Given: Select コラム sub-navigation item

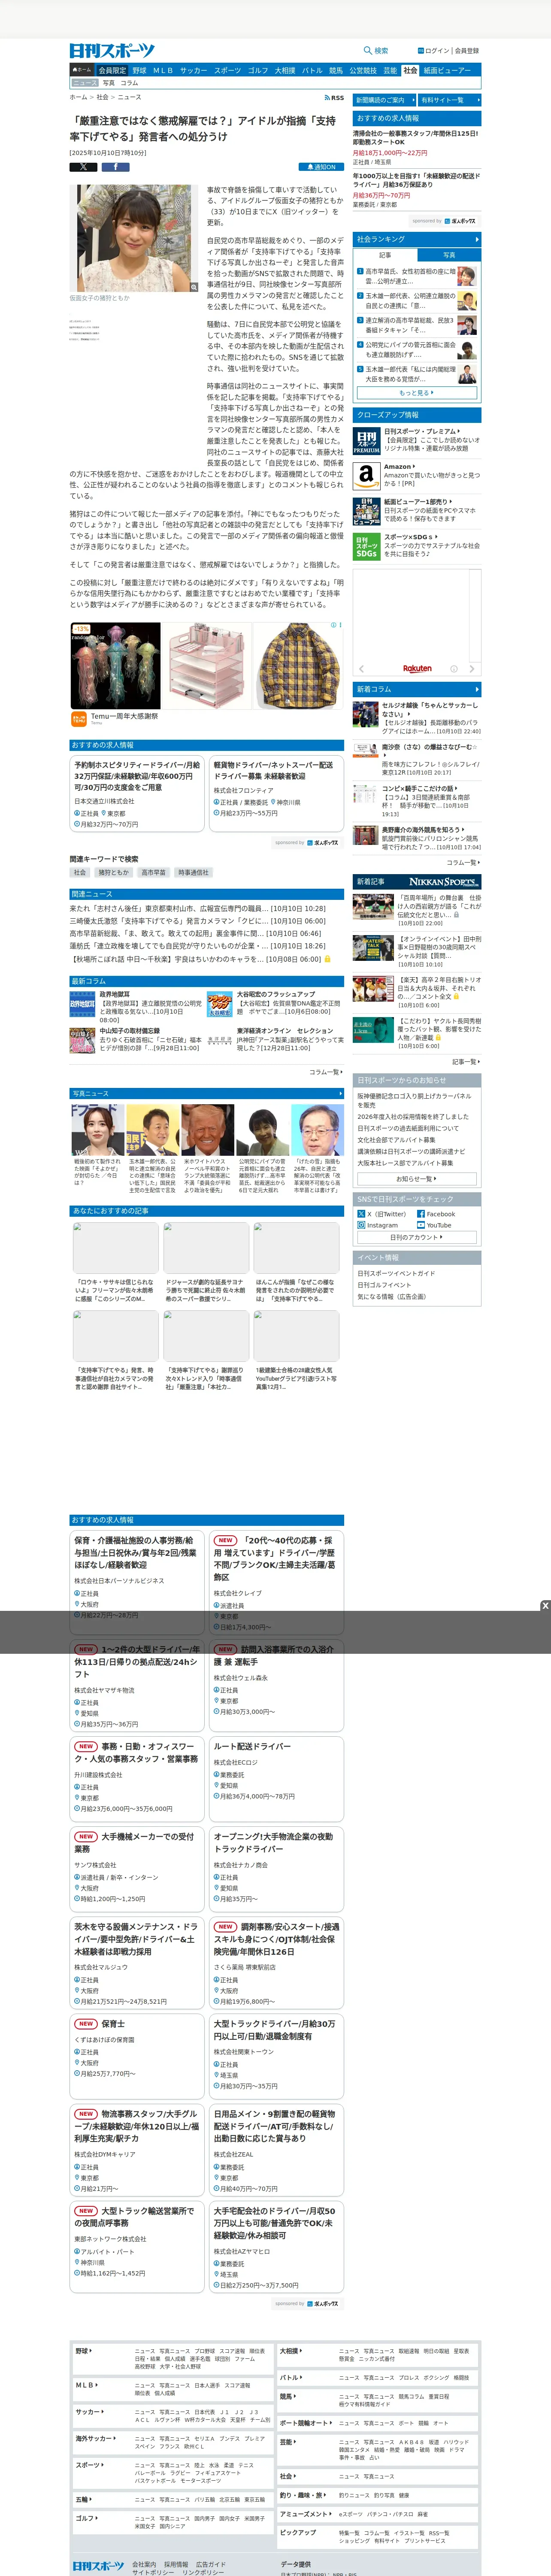Looking at the screenshot, I should 129,83.
